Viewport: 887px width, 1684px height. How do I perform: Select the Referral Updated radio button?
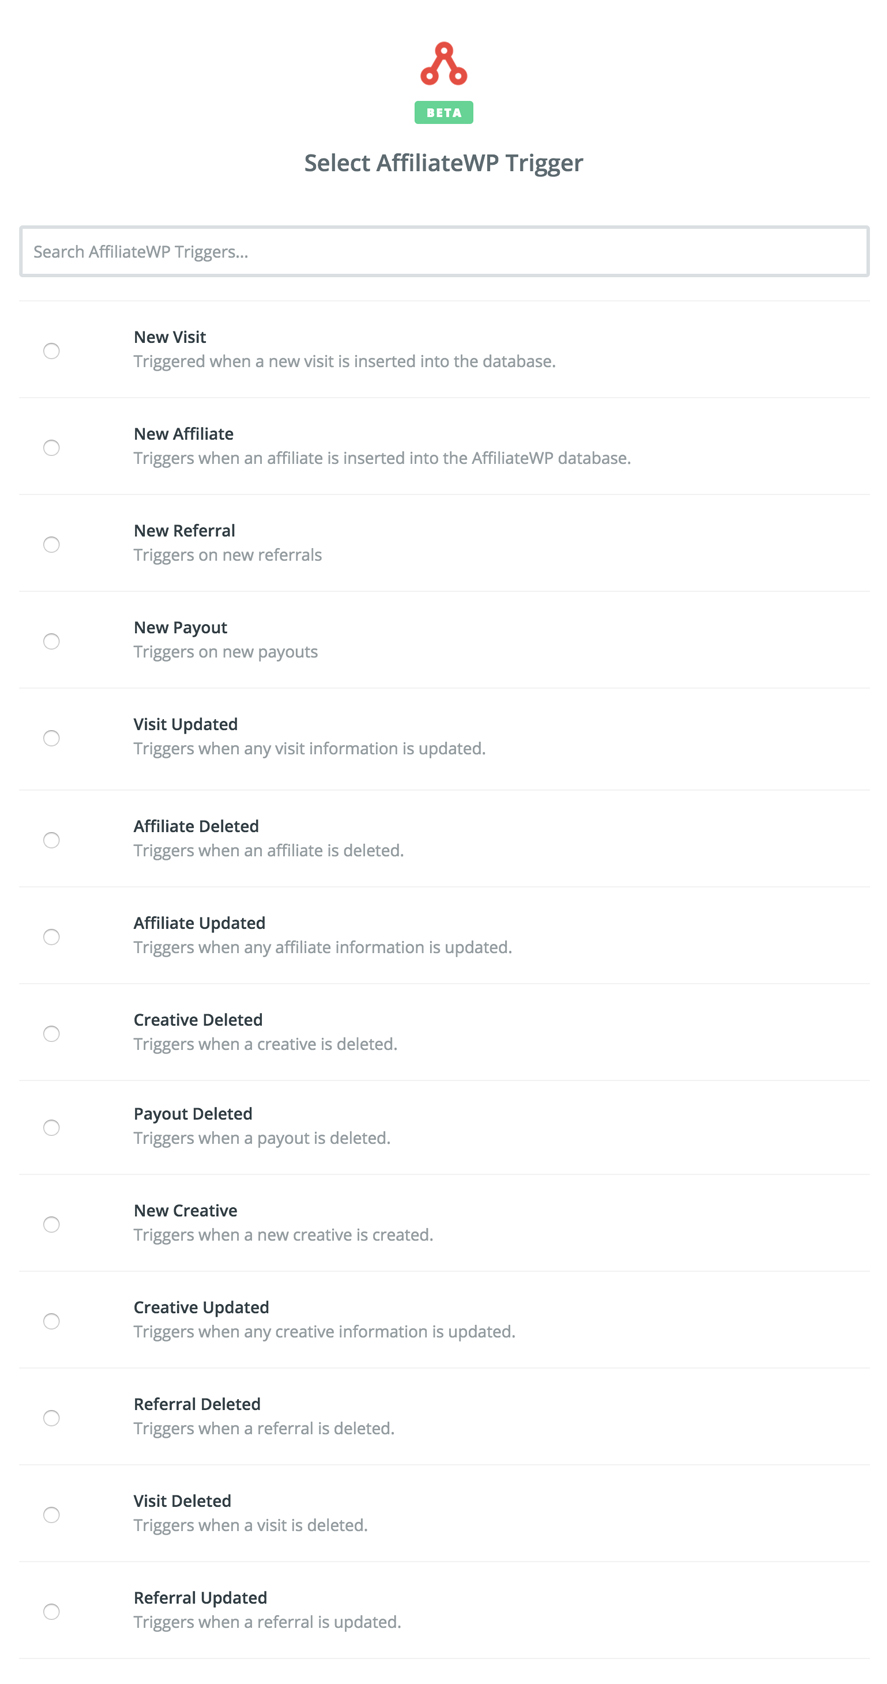coord(52,1612)
